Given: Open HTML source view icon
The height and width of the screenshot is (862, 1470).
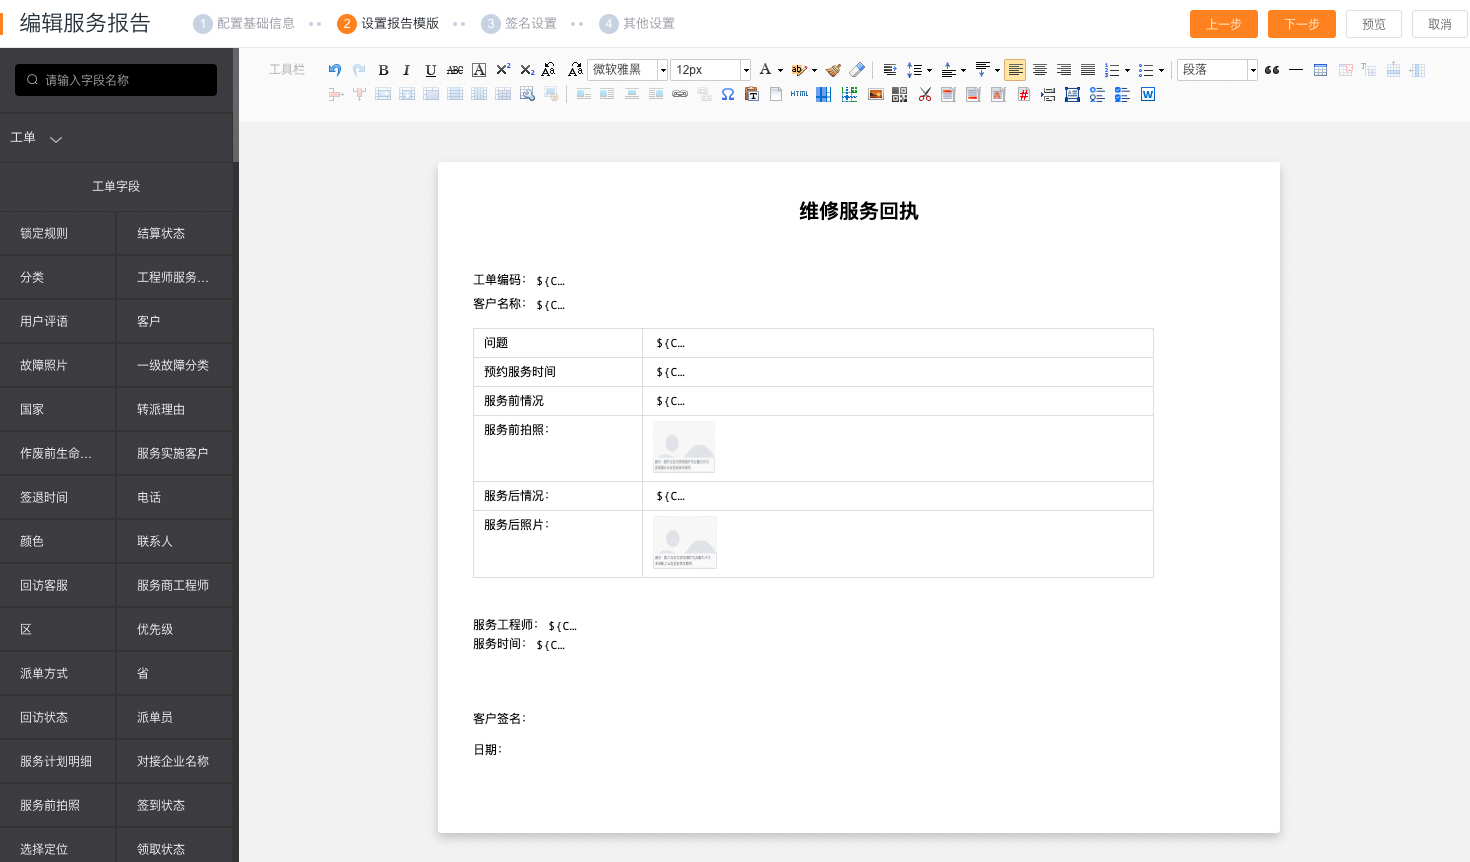Looking at the screenshot, I should click(800, 94).
